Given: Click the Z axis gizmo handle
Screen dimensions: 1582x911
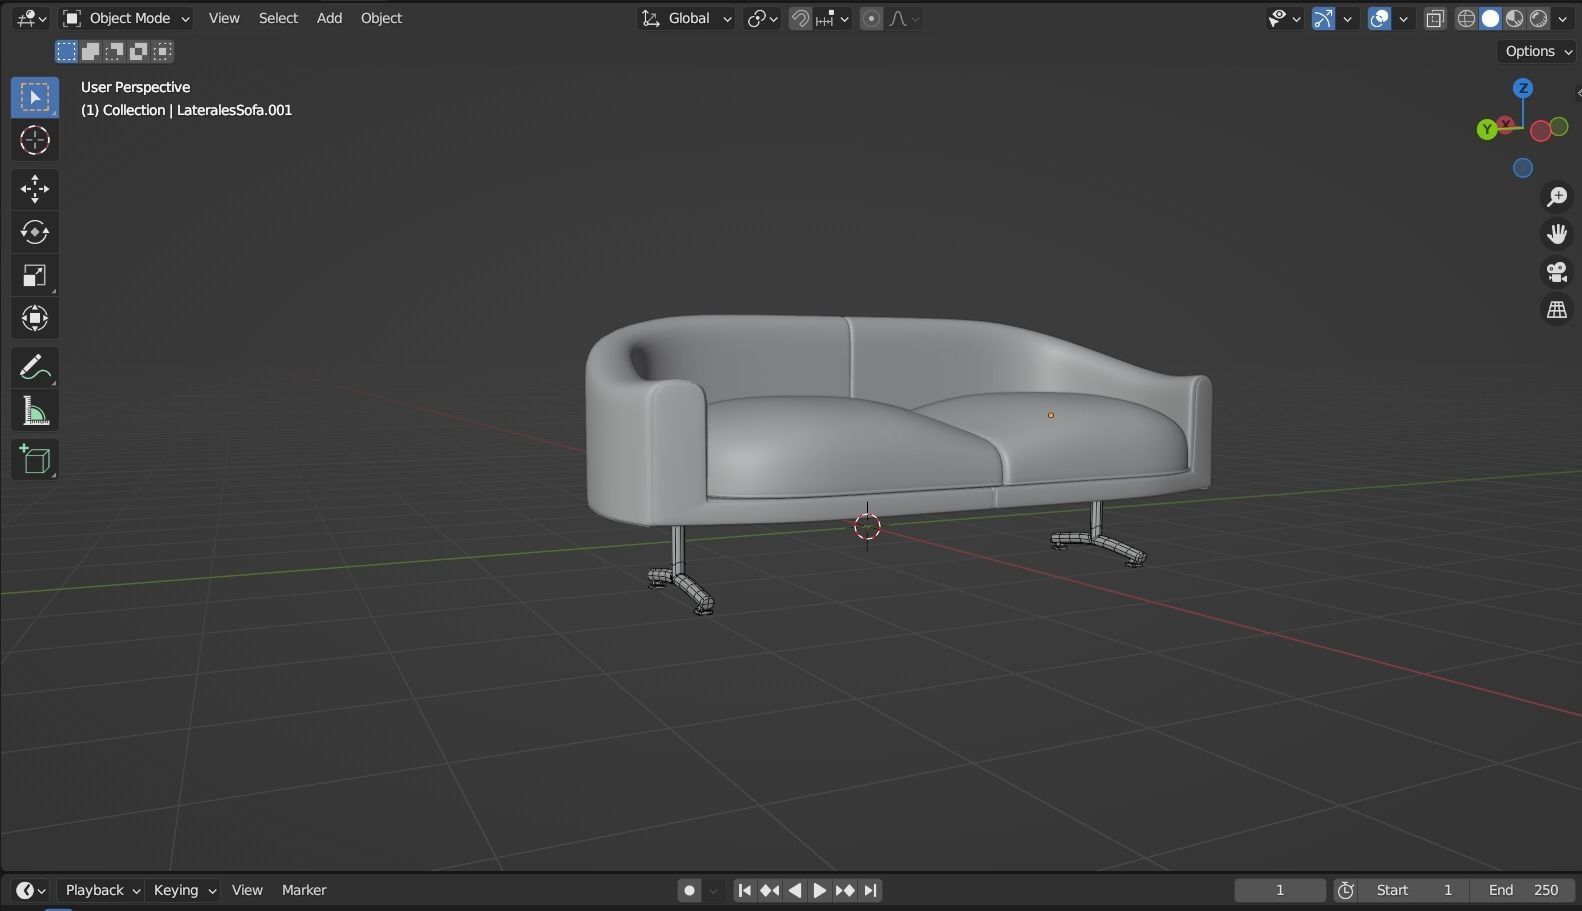Looking at the screenshot, I should tap(1523, 88).
